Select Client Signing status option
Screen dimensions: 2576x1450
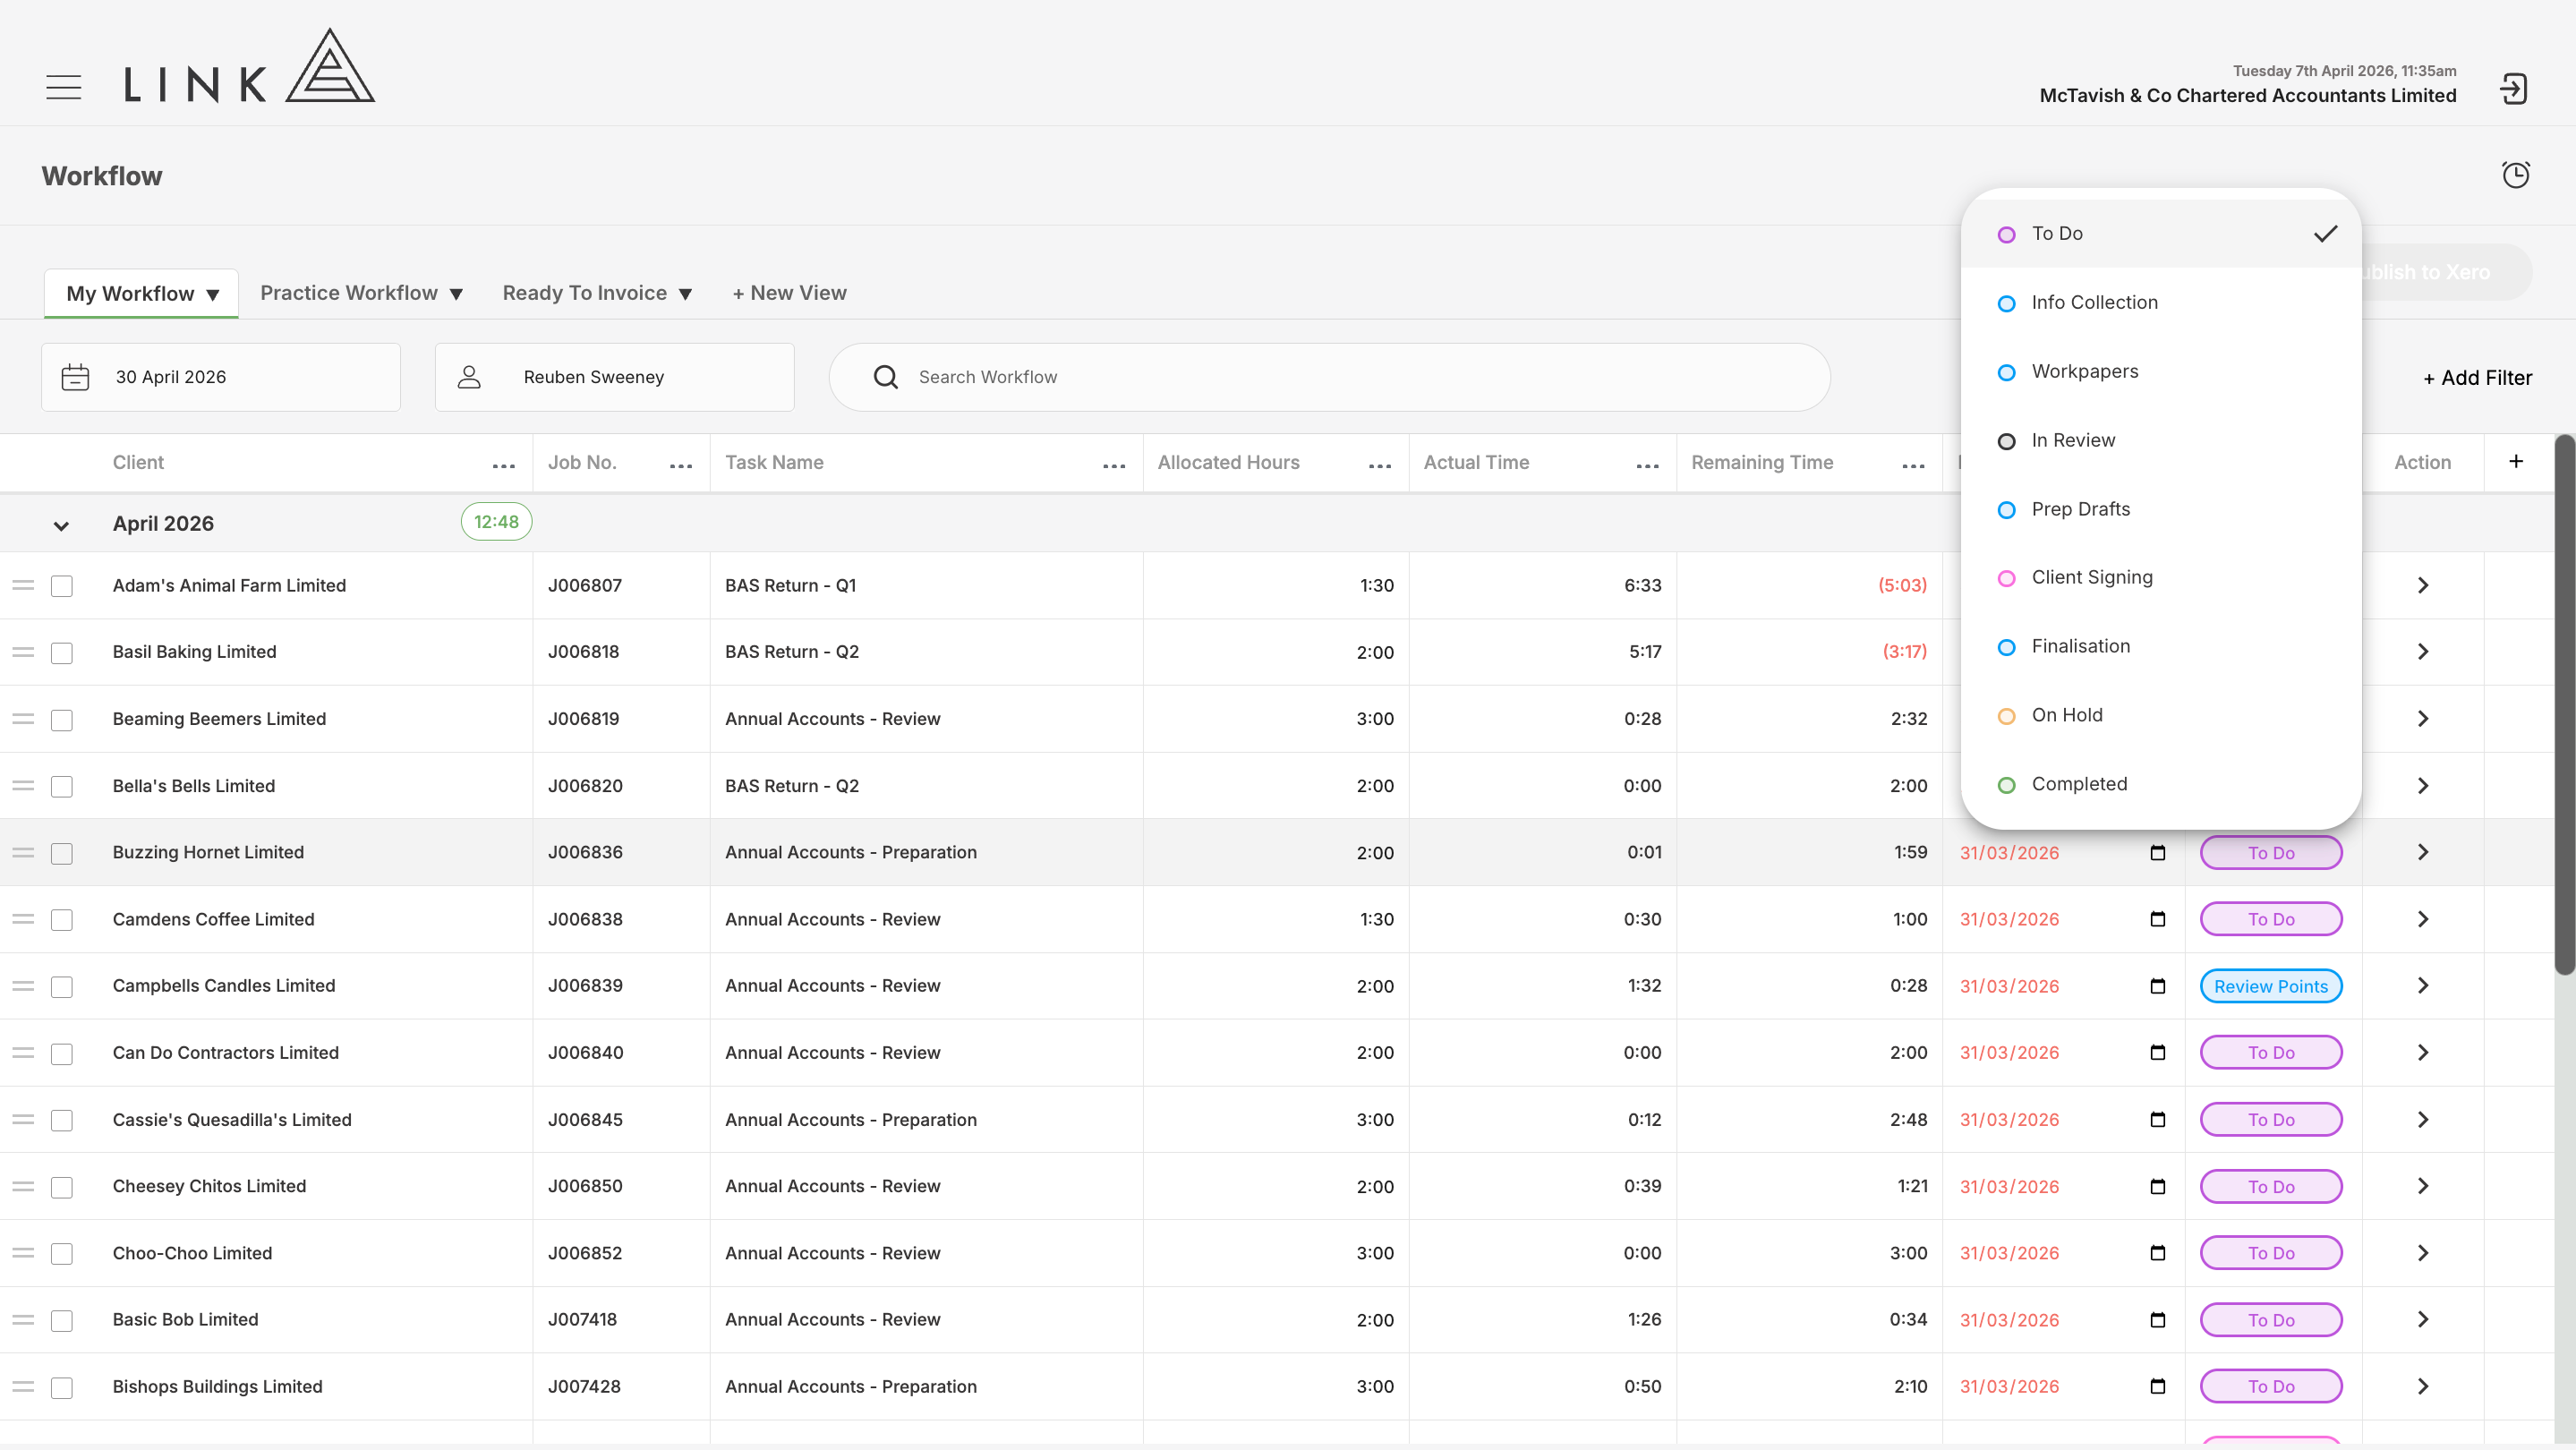coord(2161,577)
